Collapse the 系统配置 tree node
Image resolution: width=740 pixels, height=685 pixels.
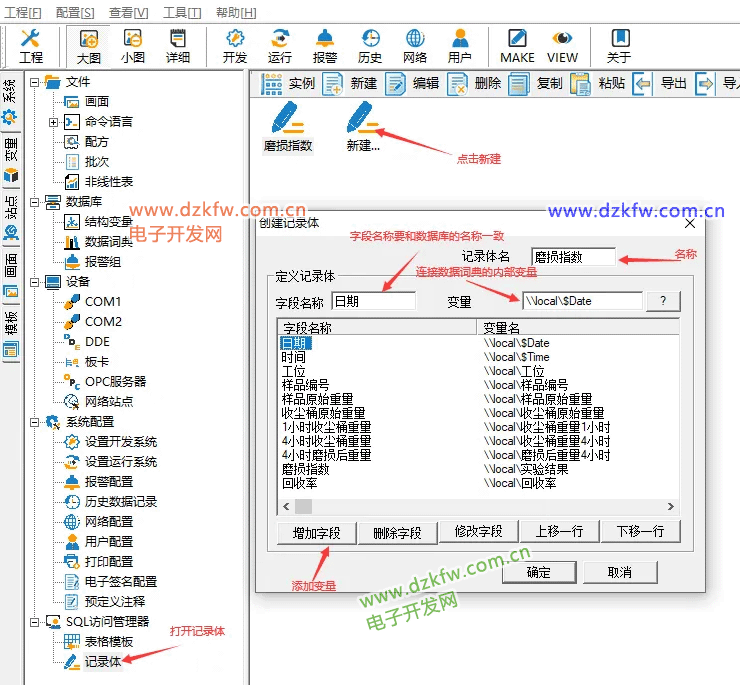pos(35,422)
